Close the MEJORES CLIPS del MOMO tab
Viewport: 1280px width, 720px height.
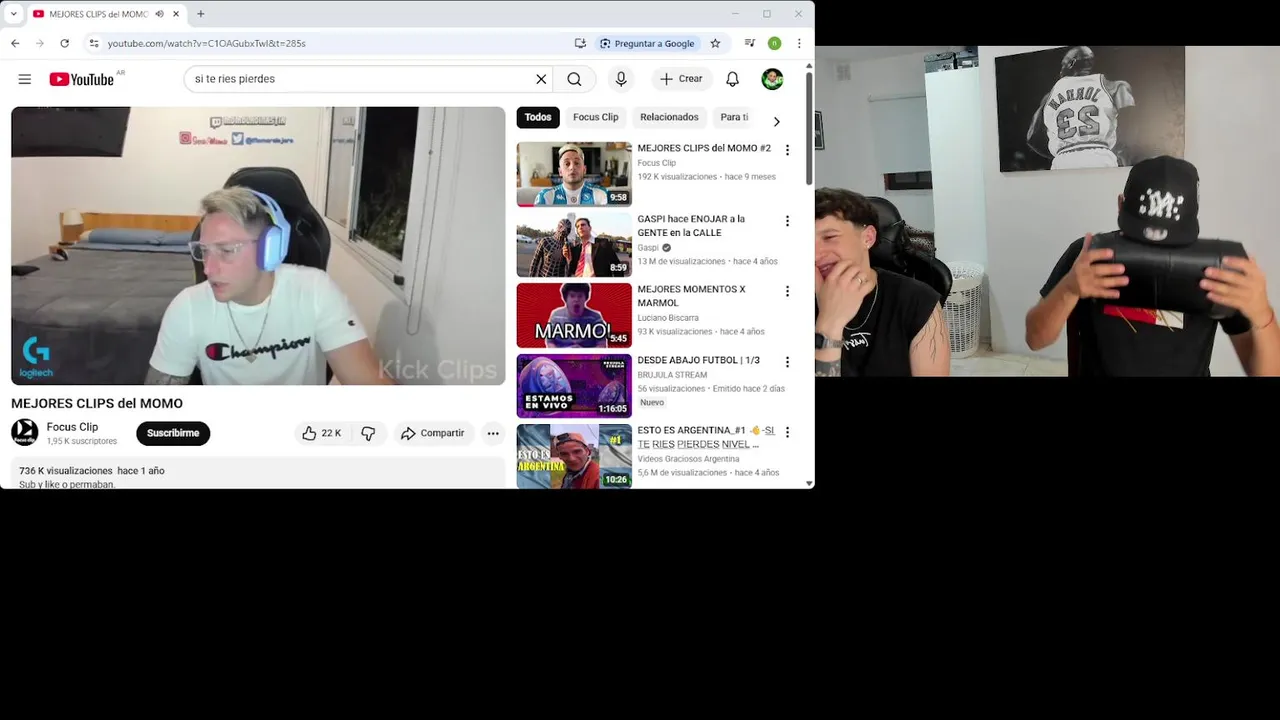(x=177, y=14)
